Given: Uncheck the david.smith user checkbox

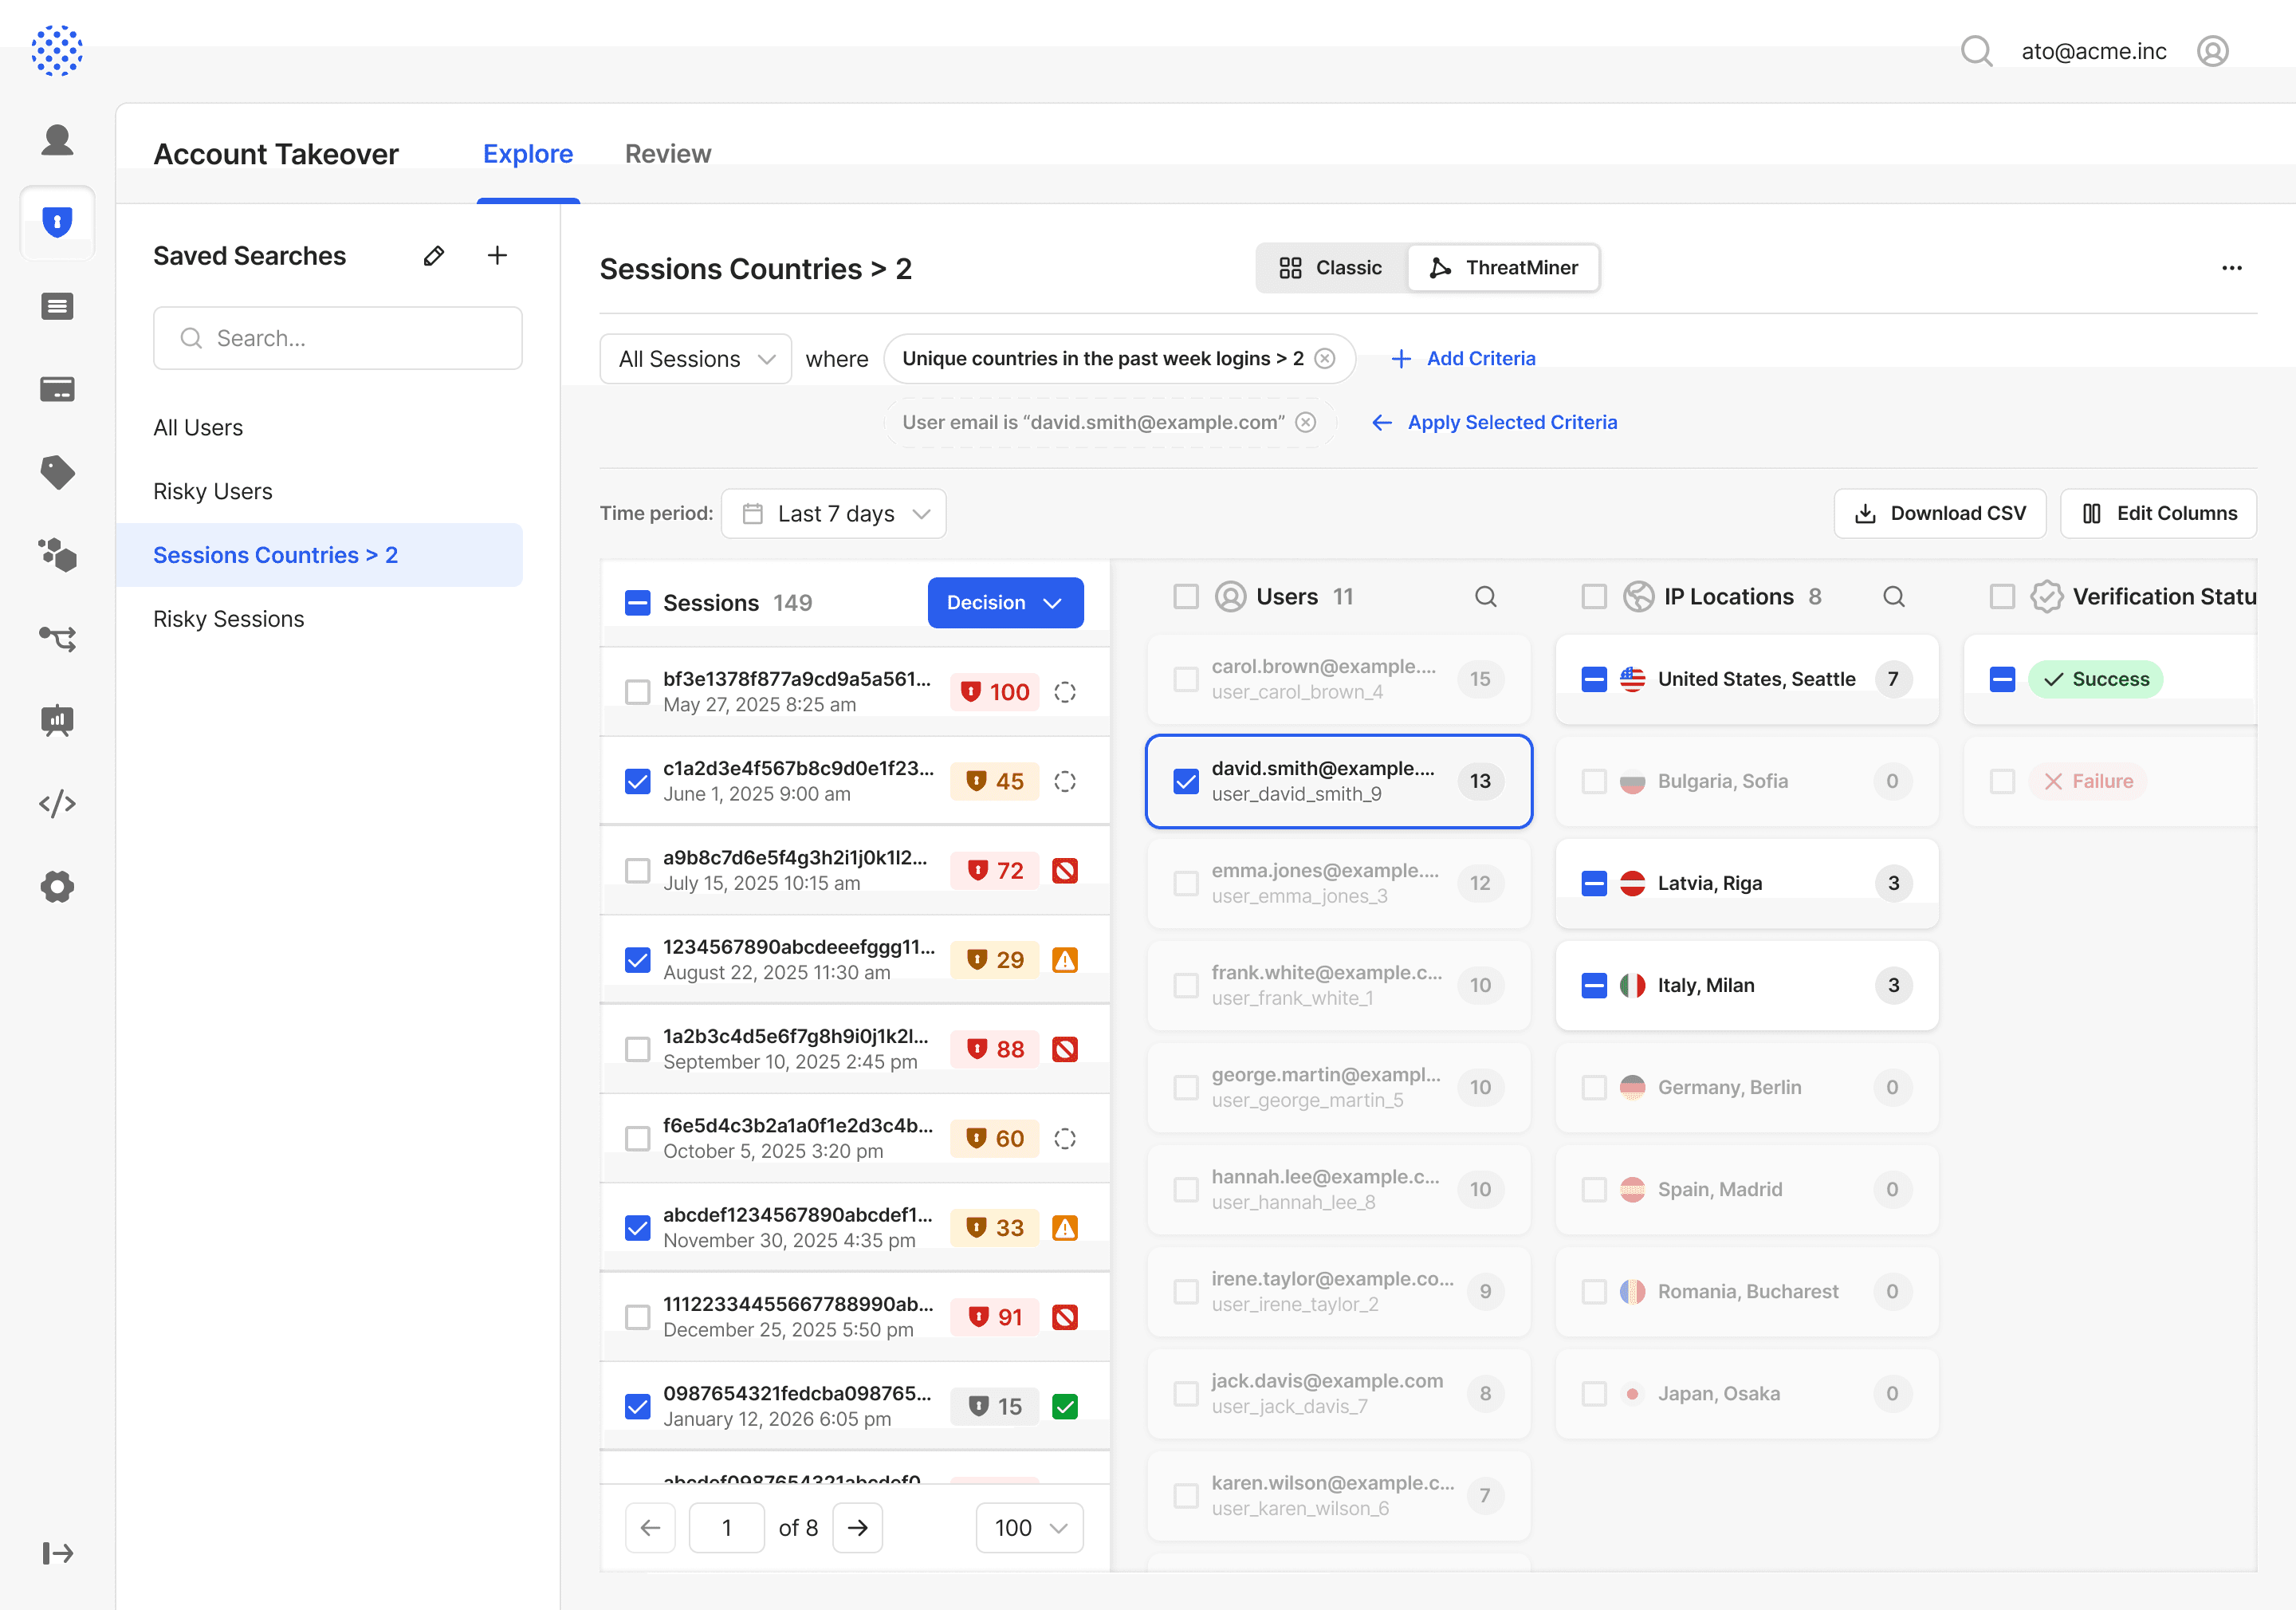Looking at the screenshot, I should click(1186, 781).
